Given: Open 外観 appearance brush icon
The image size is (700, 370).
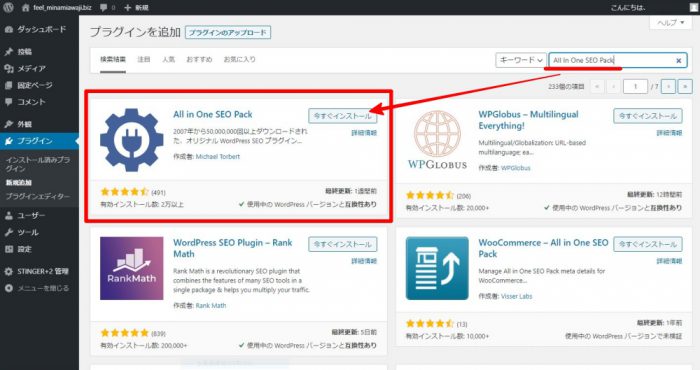Looking at the screenshot, I should (8, 124).
